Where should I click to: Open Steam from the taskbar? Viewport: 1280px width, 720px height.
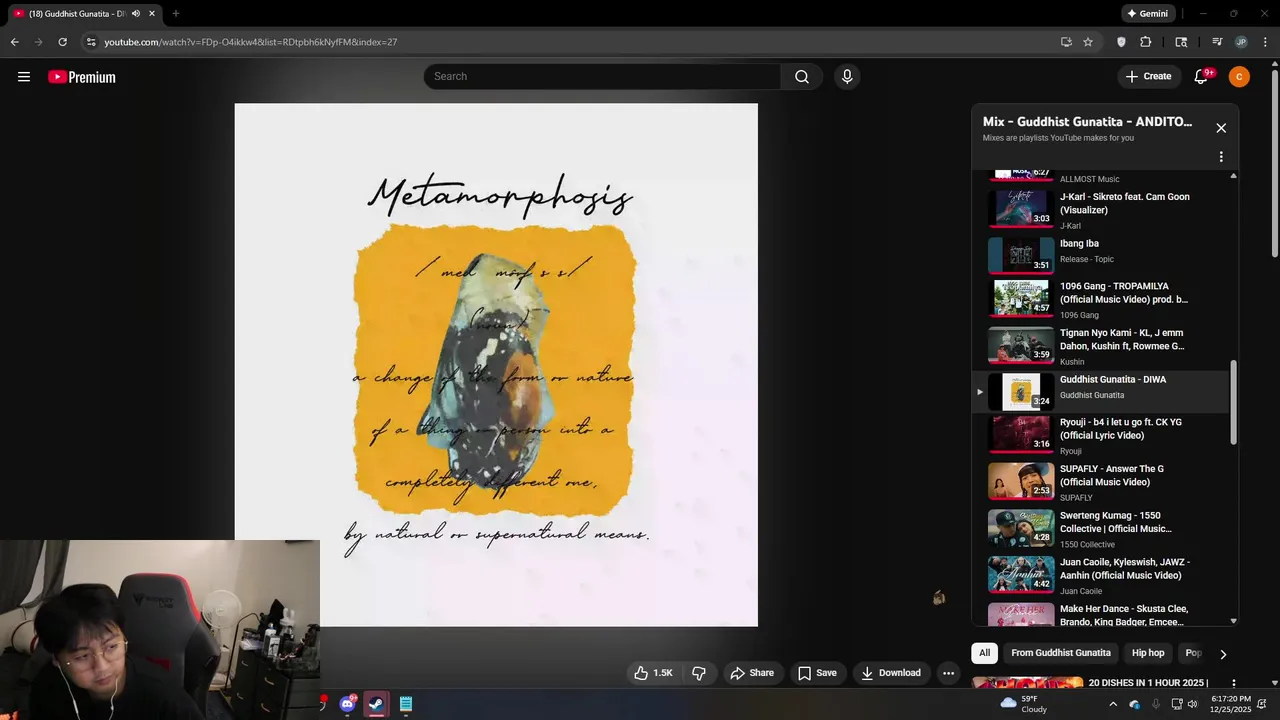376,704
